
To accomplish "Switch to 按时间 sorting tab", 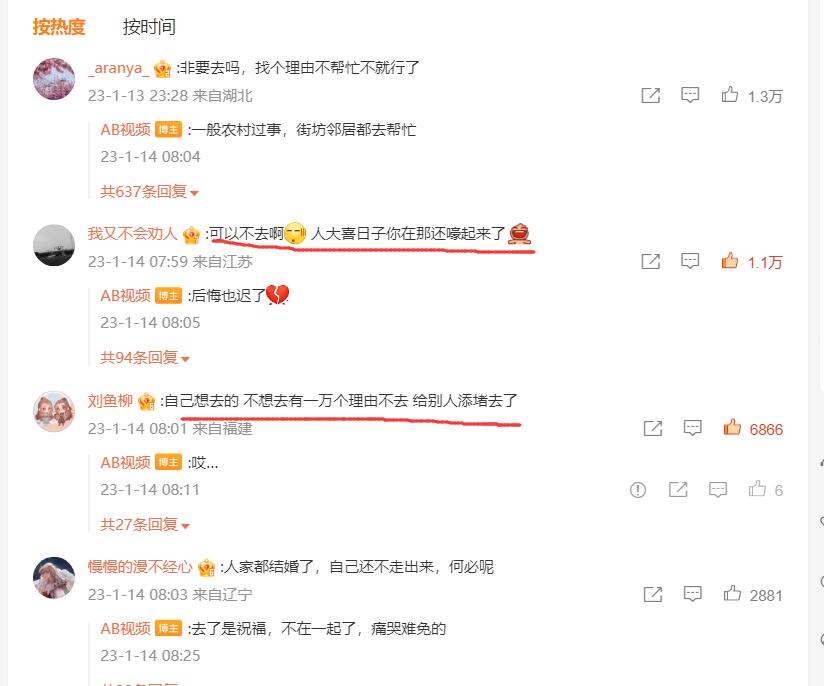I will click(149, 27).
